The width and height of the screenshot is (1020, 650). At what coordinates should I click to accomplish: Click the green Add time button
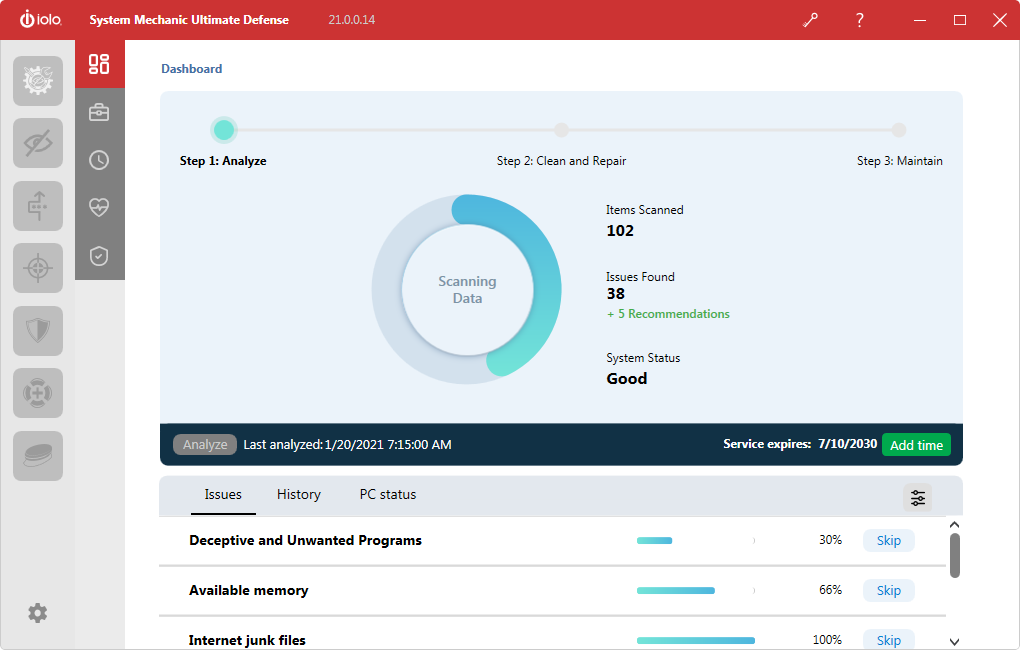(x=916, y=445)
